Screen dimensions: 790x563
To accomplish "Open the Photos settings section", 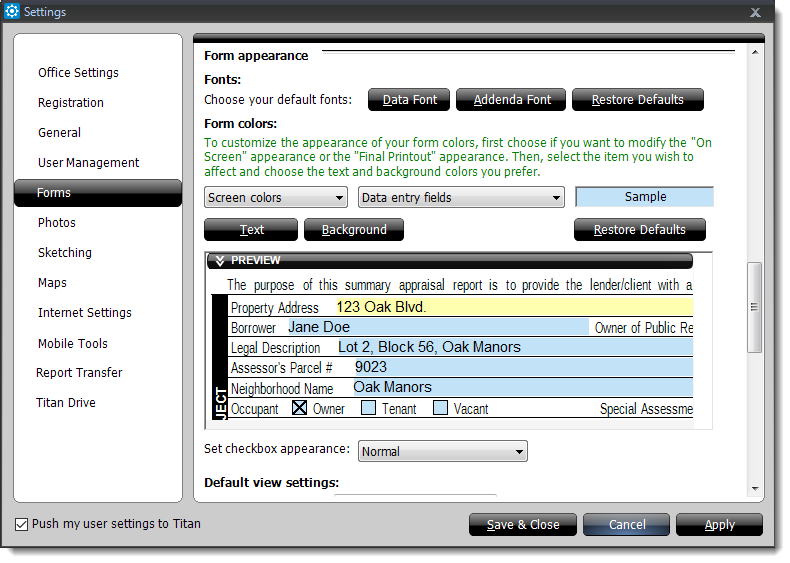I will pos(57,223).
